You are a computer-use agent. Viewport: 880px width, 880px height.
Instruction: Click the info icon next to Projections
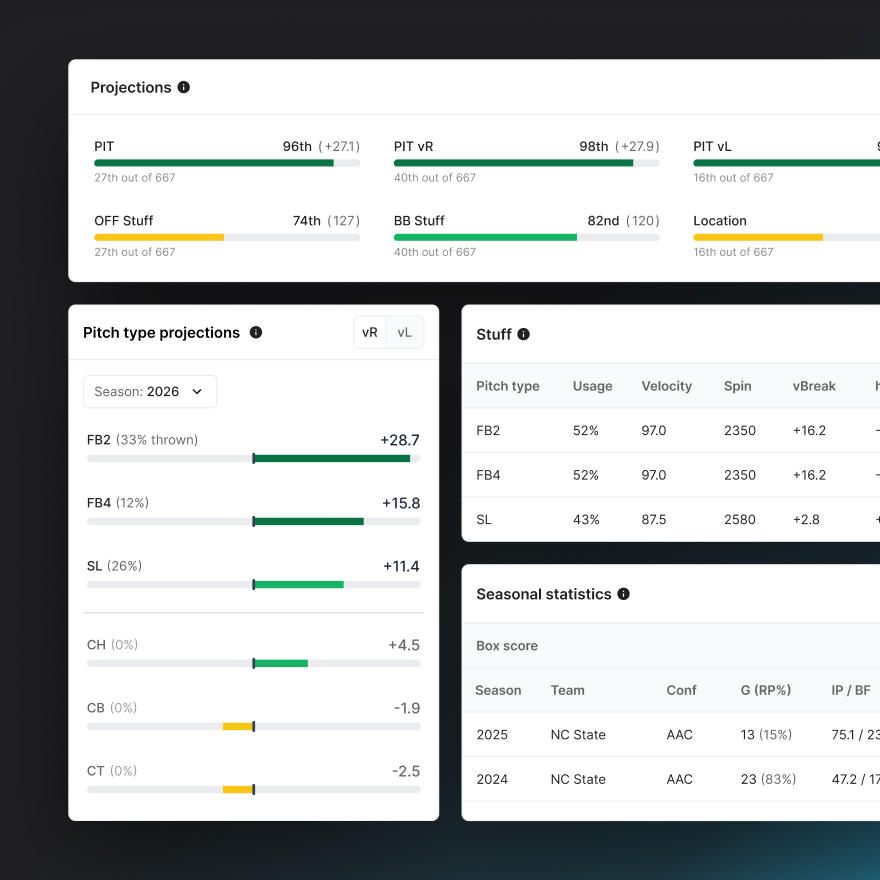(183, 87)
